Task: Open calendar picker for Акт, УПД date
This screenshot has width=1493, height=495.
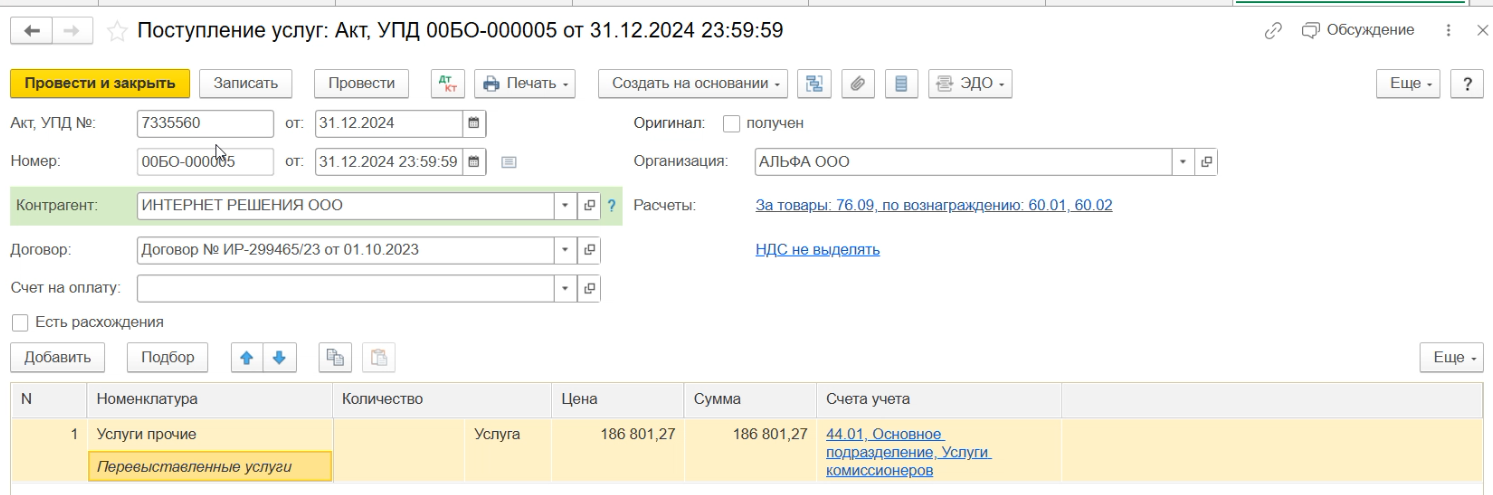Action: pos(474,124)
